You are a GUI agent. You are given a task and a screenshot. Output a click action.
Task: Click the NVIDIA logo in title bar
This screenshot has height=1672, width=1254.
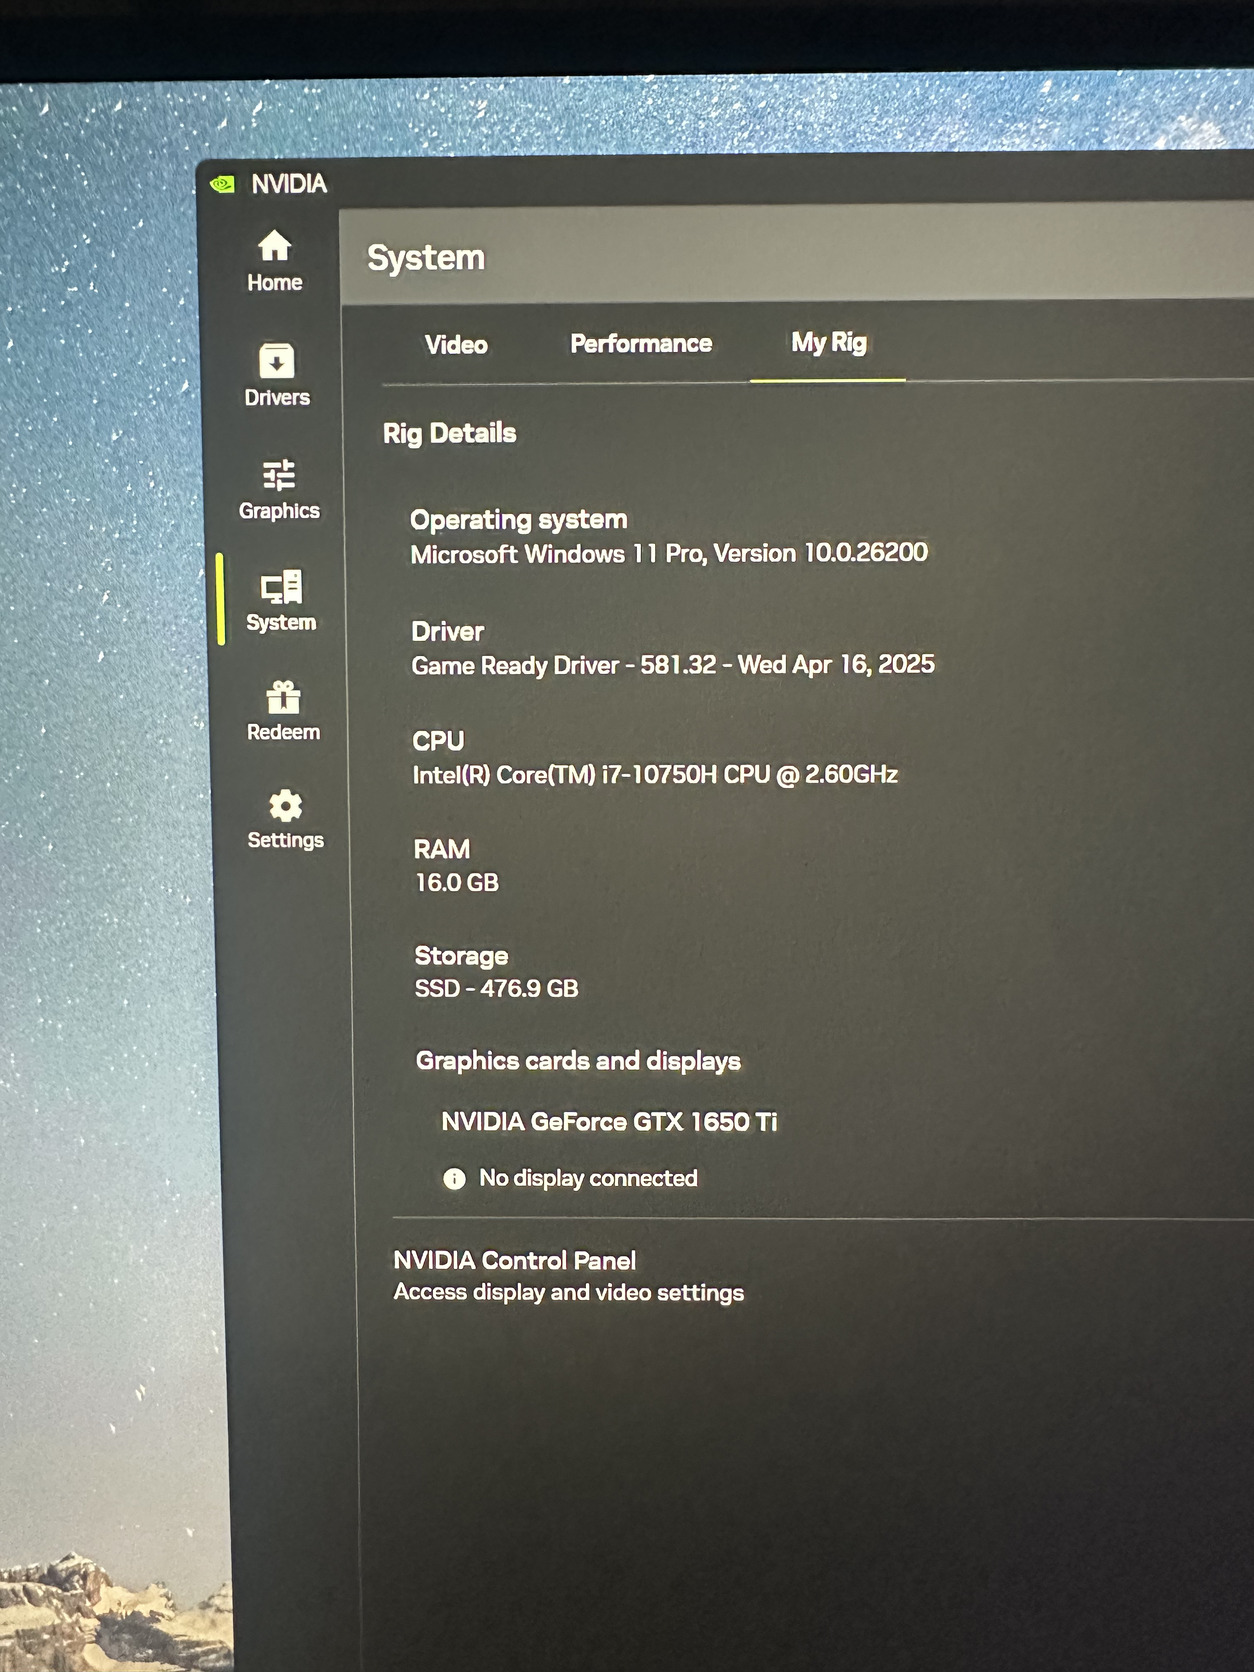222,184
